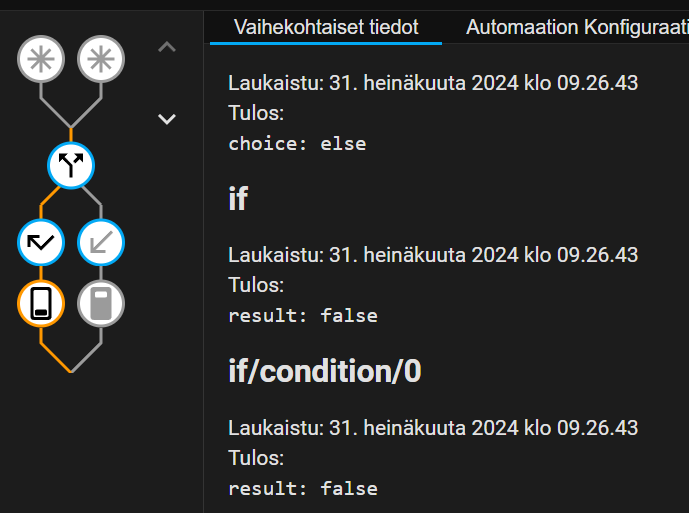The width and height of the screenshot is (689, 513).
Task: Click the "choice: else" result text
Action: coord(297,144)
